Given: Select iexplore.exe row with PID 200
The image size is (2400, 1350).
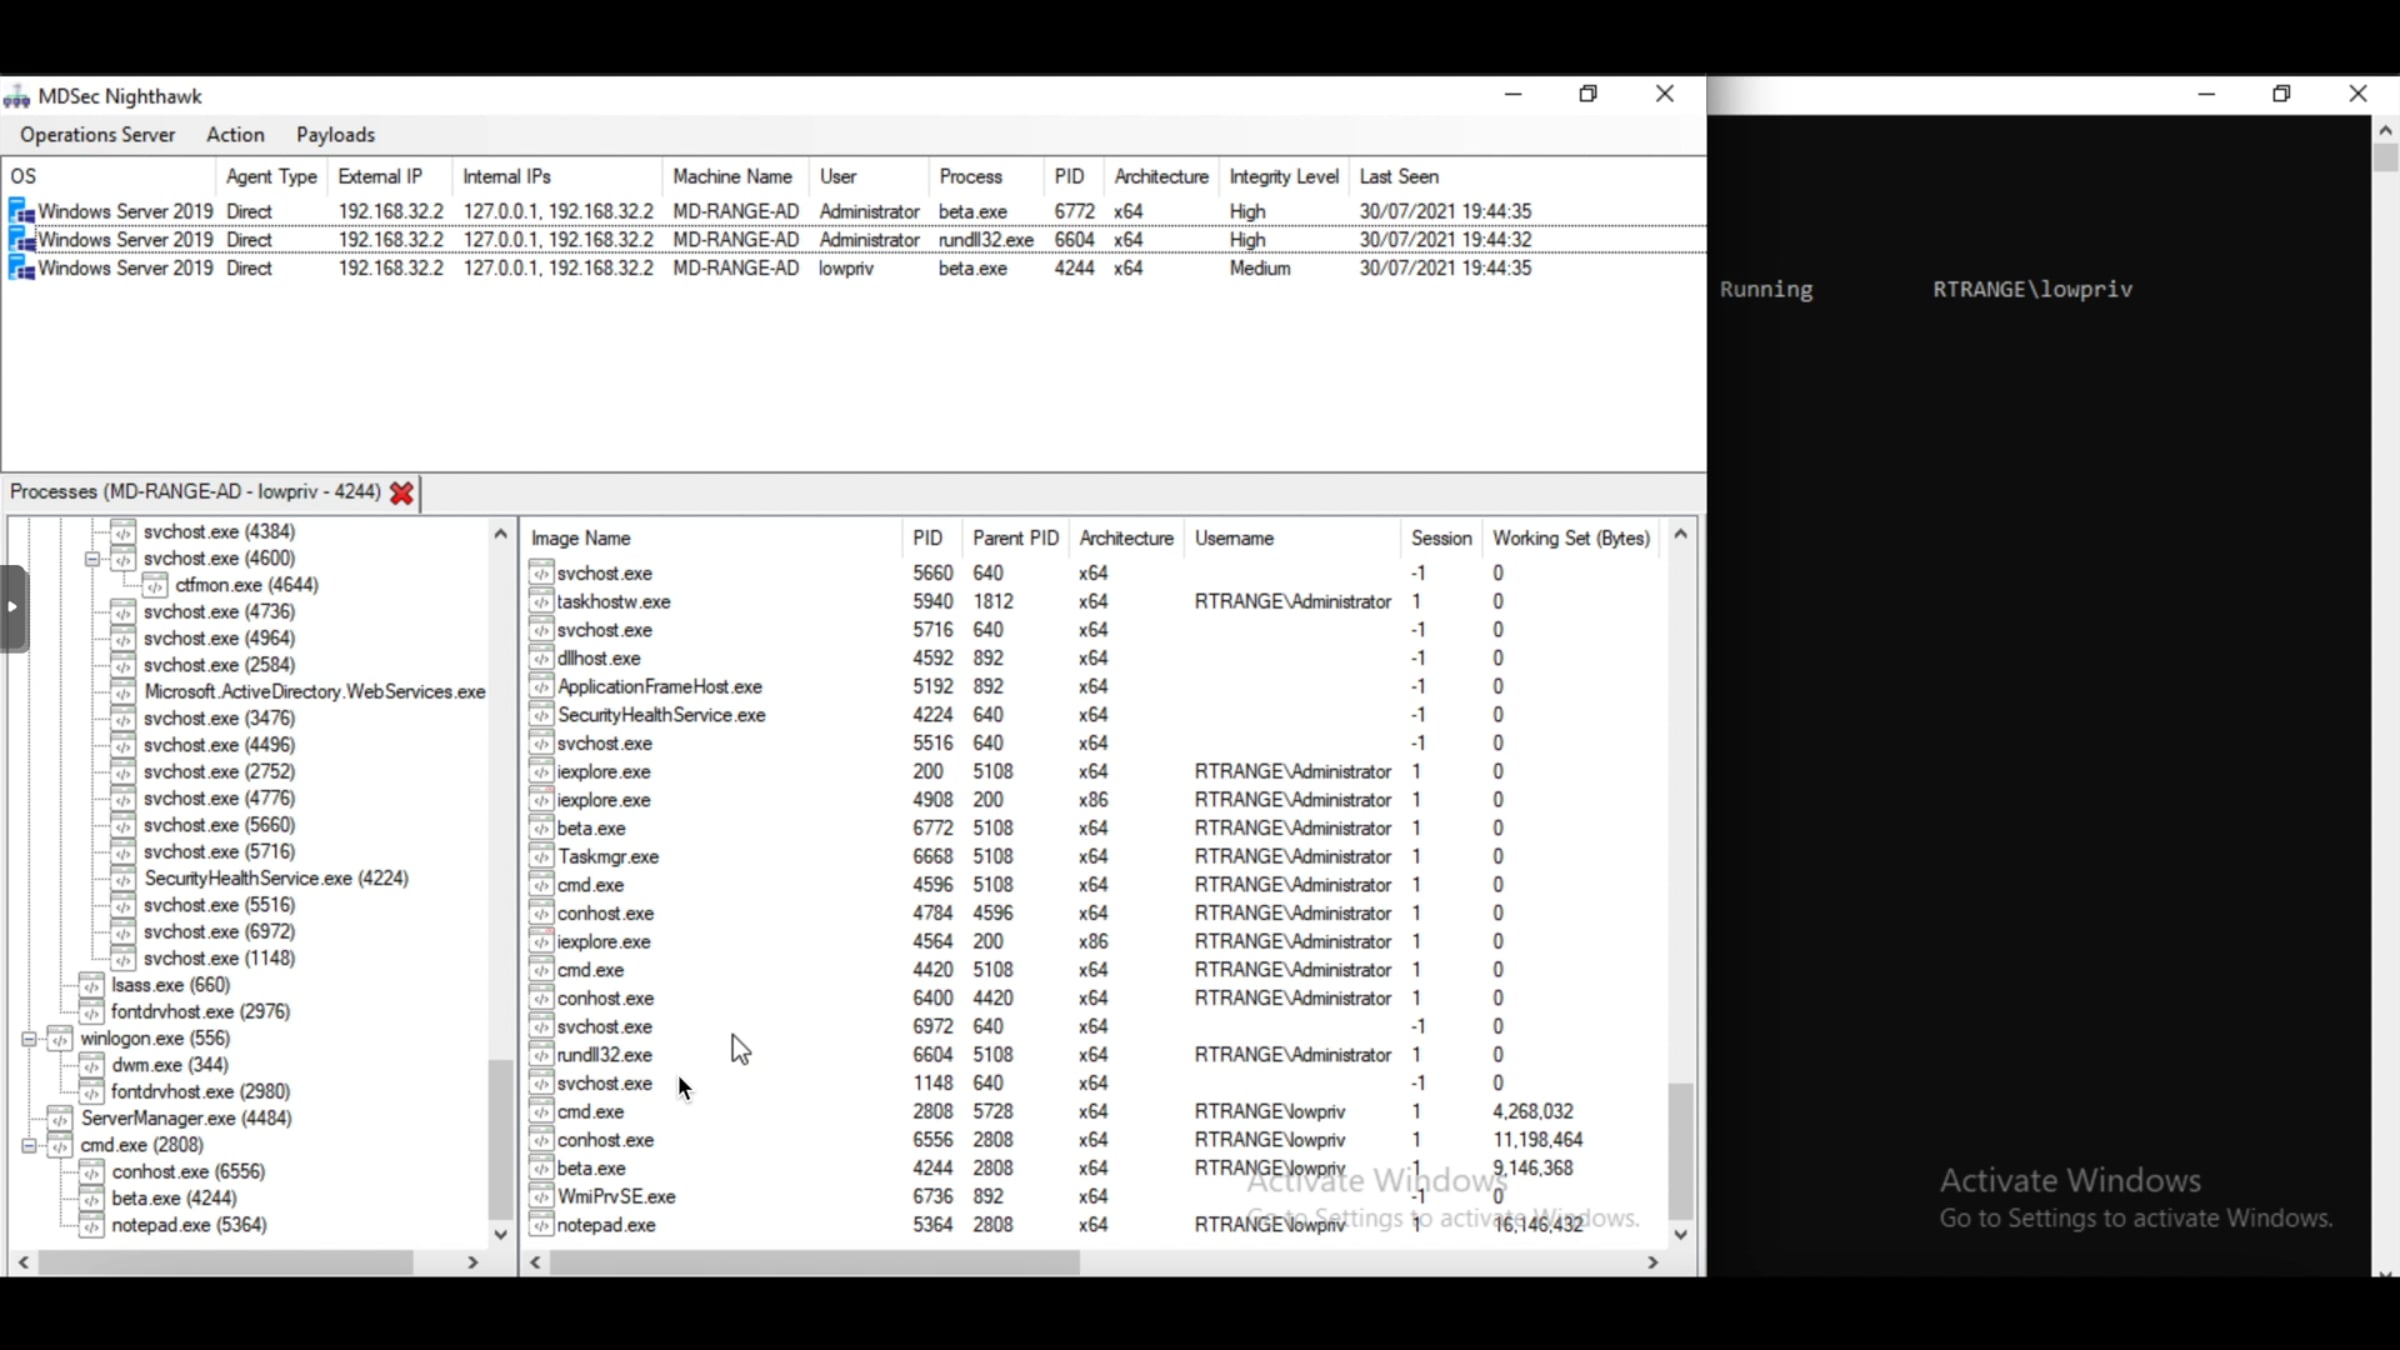Looking at the screenshot, I should point(1095,772).
